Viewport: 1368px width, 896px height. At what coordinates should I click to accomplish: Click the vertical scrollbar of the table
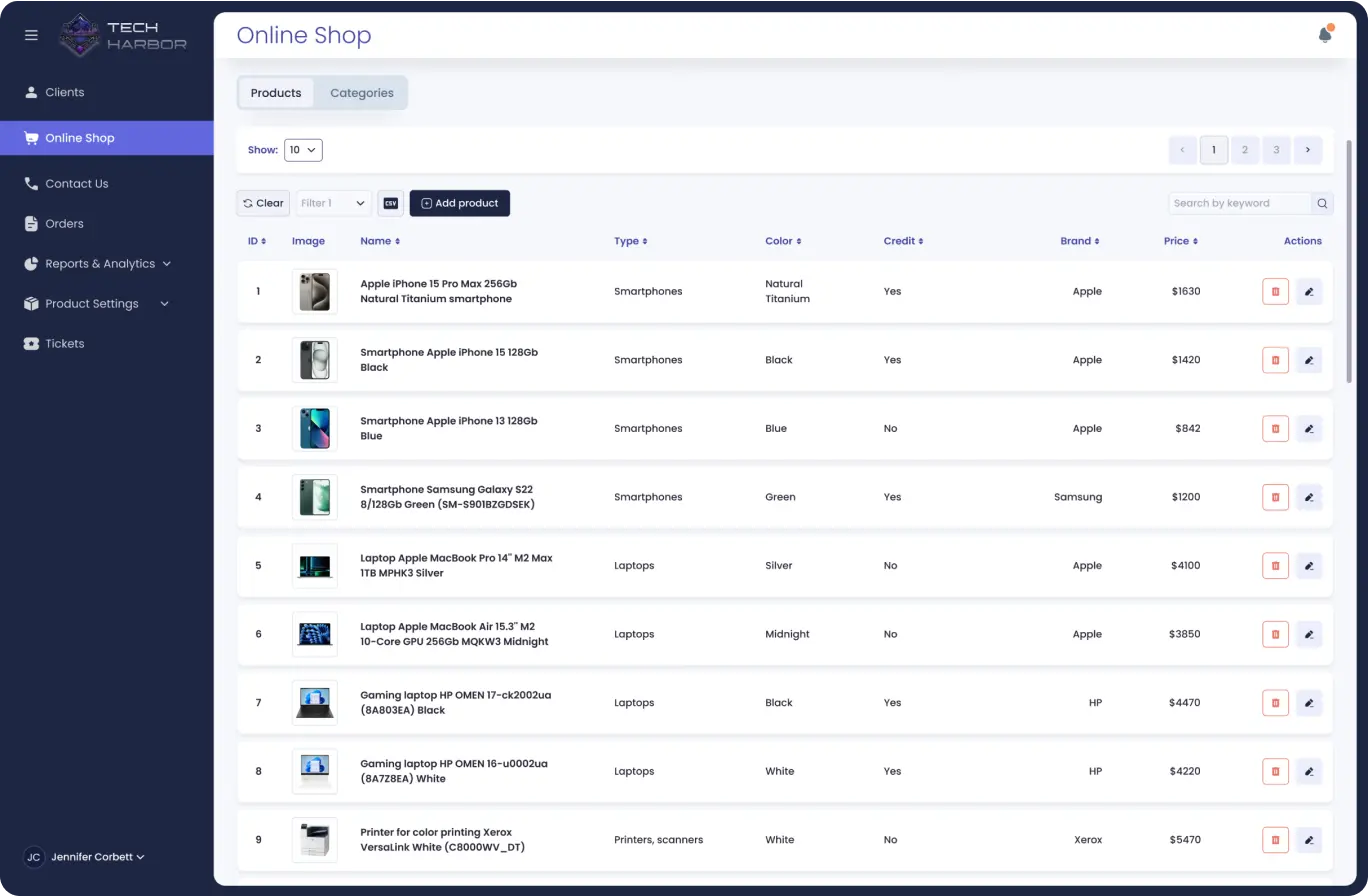coord(1349,261)
